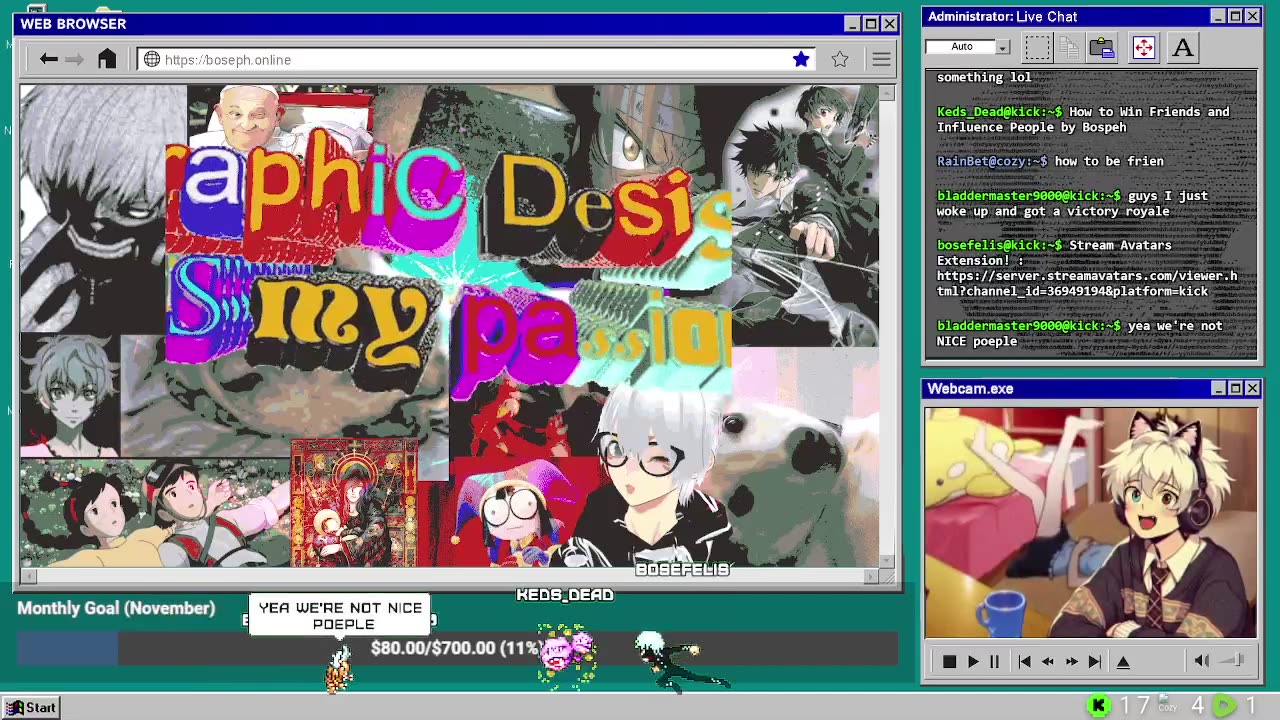Fast-forward the Webcam.exe video
Screen dimensions: 1280x720
(1071, 661)
